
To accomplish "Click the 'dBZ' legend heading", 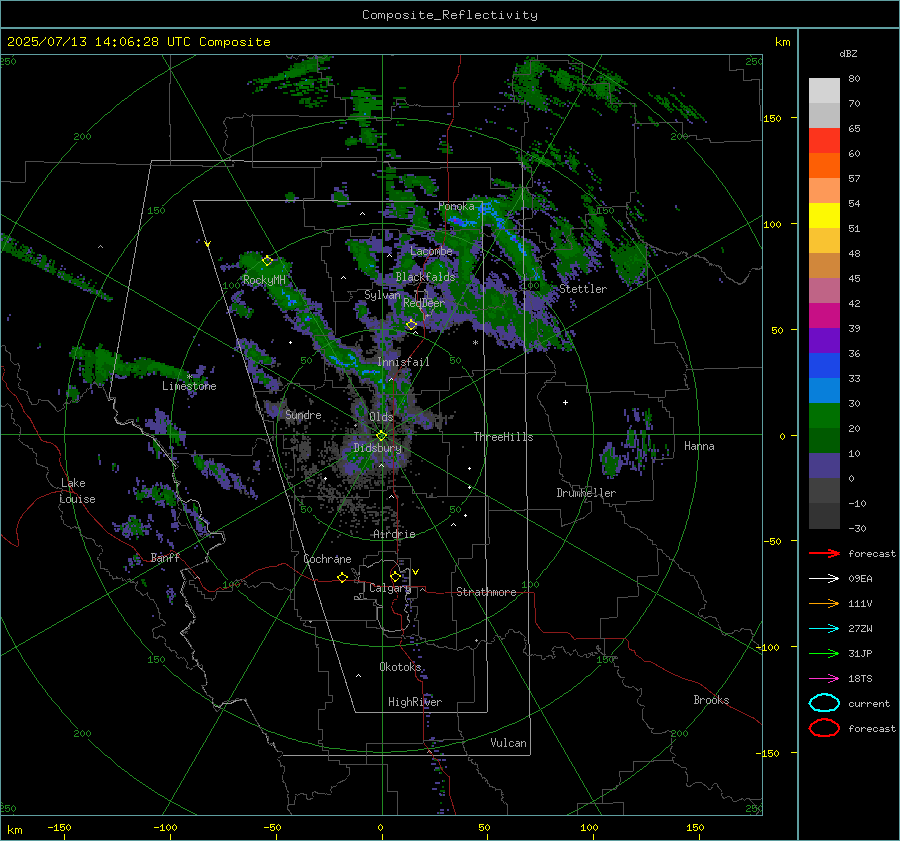I will pyautogui.click(x=848, y=54).
